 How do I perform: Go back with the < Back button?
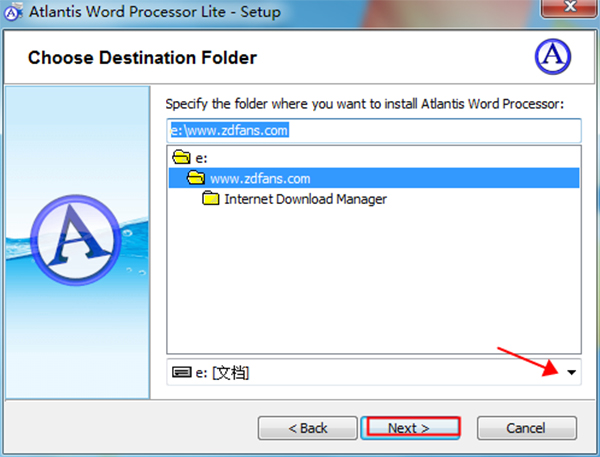[x=307, y=428]
